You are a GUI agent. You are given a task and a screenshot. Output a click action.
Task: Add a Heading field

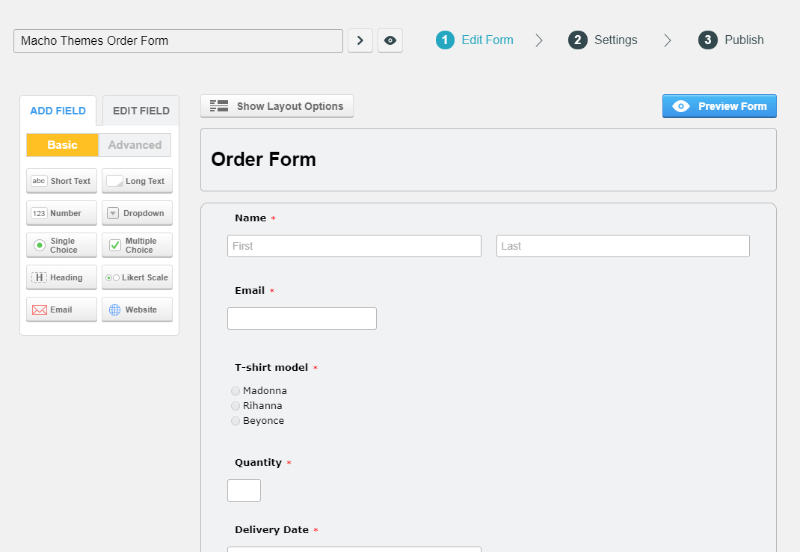tap(61, 278)
